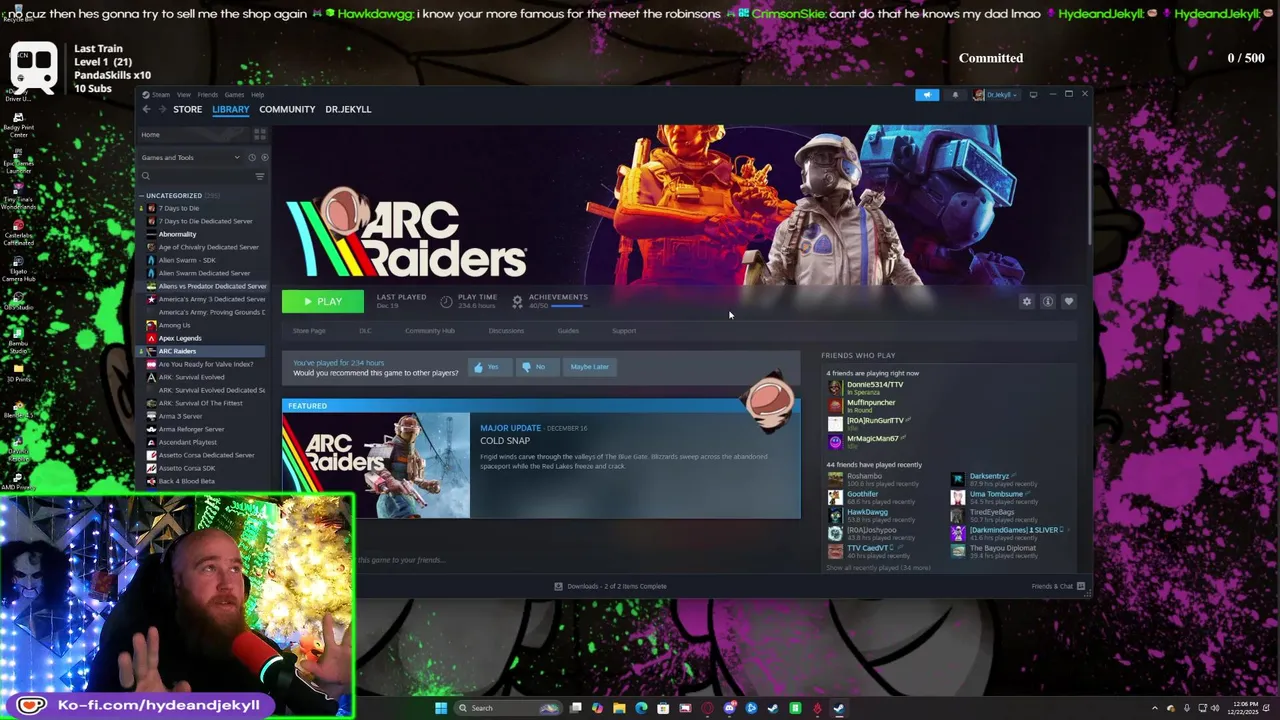The width and height of the screenshot is (1280, 720).
Task: Click Show all recently played link
Action: (878, 568)
